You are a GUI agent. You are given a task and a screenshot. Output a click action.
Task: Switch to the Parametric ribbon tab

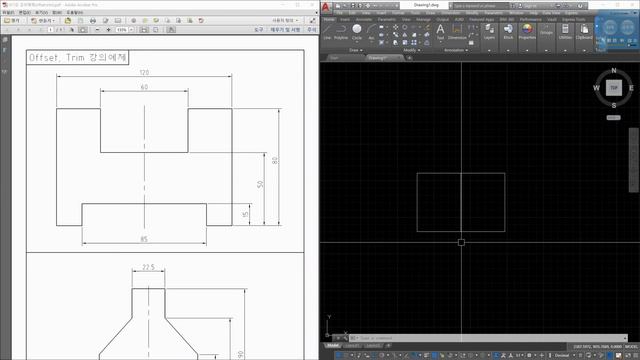click(x=386, y=19)
